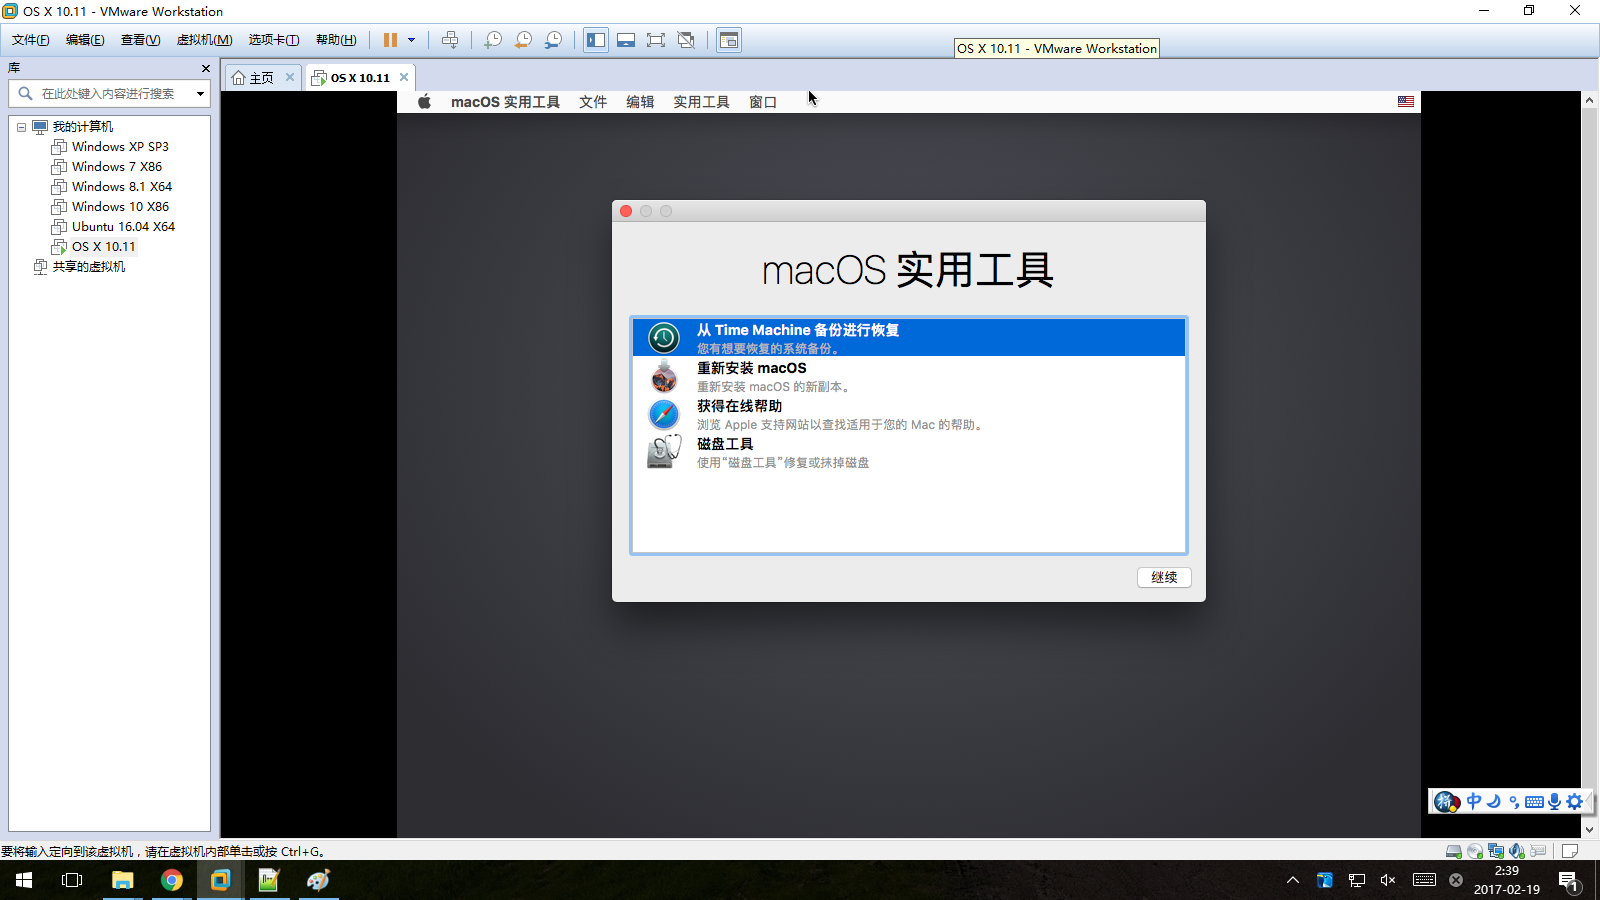Viewport: 1600px width, 900px height.
Task: Select 重新安装 macOS option
Action: pos(909,376)
